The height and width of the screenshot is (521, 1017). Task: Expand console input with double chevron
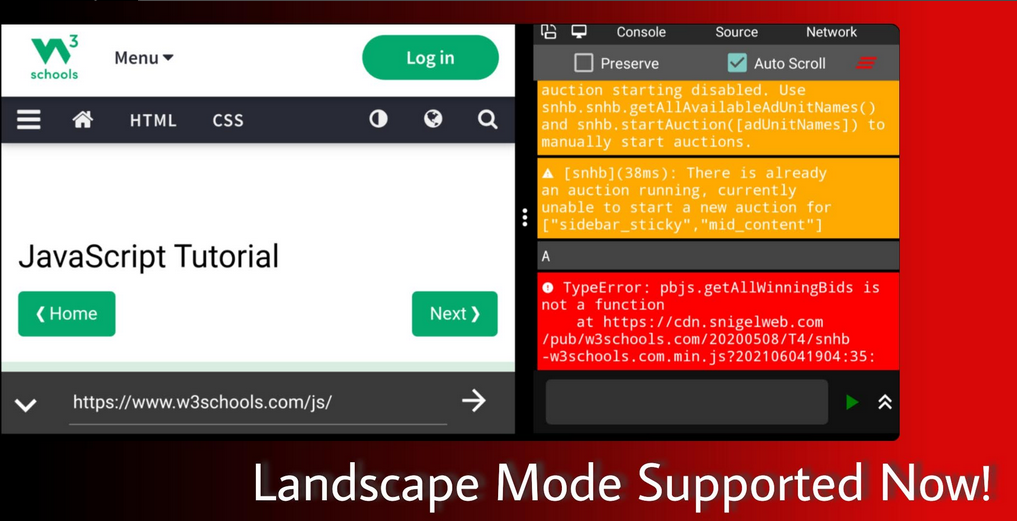(x=885, y=402)
